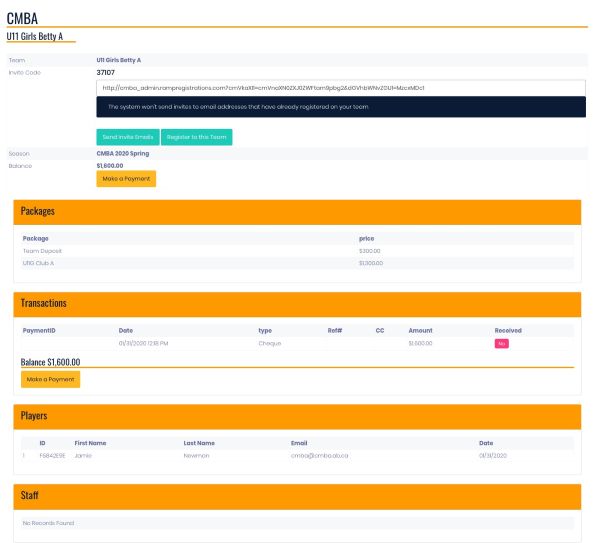600x543 pixels.
Task: Click the Packages section header
Action: [297, 212]
